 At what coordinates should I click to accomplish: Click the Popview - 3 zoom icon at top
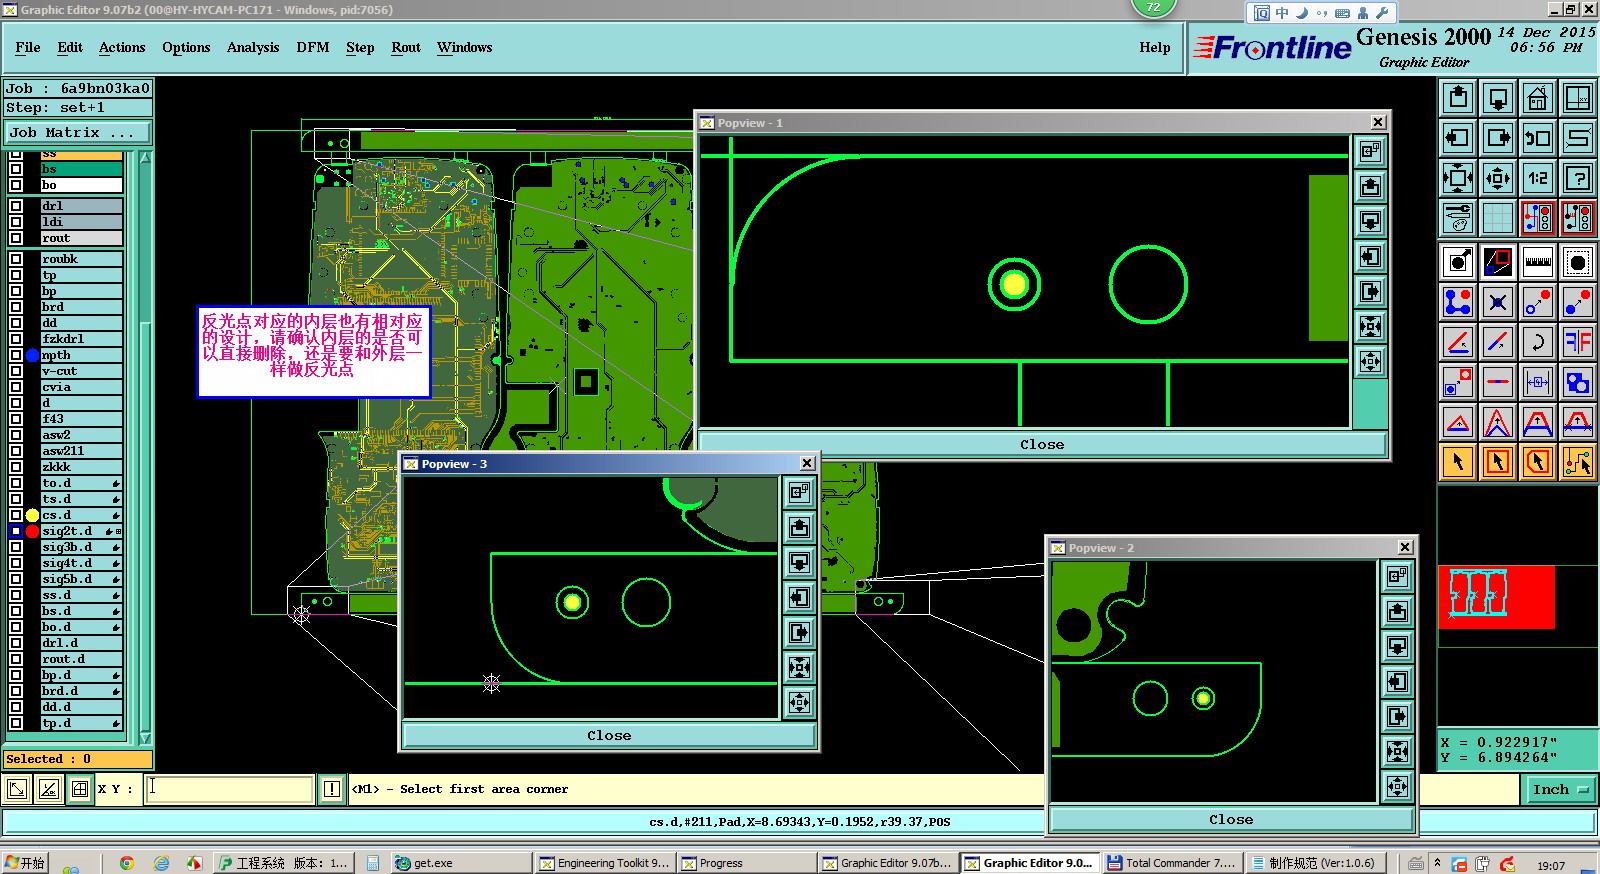point(799,492)
